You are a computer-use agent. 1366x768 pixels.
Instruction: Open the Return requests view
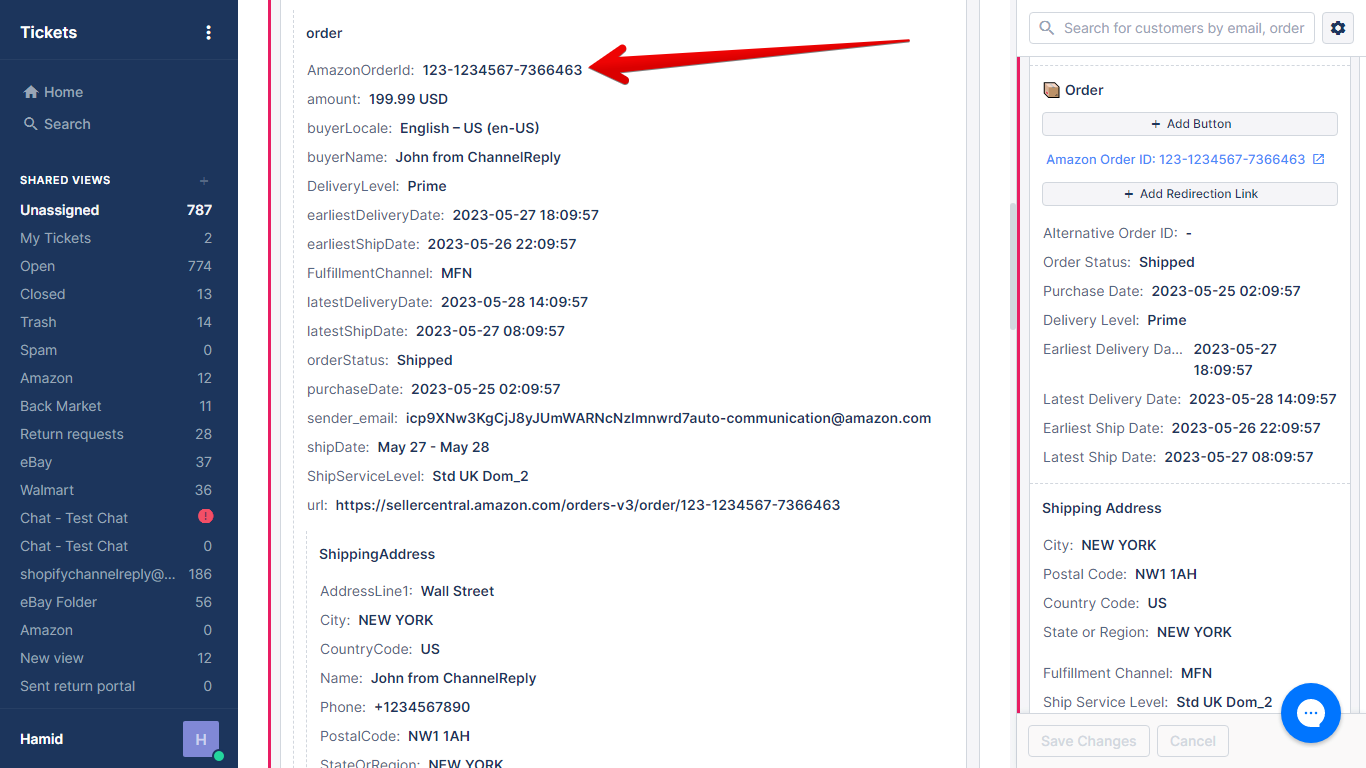pyautogui.click(x=116, y=434)
